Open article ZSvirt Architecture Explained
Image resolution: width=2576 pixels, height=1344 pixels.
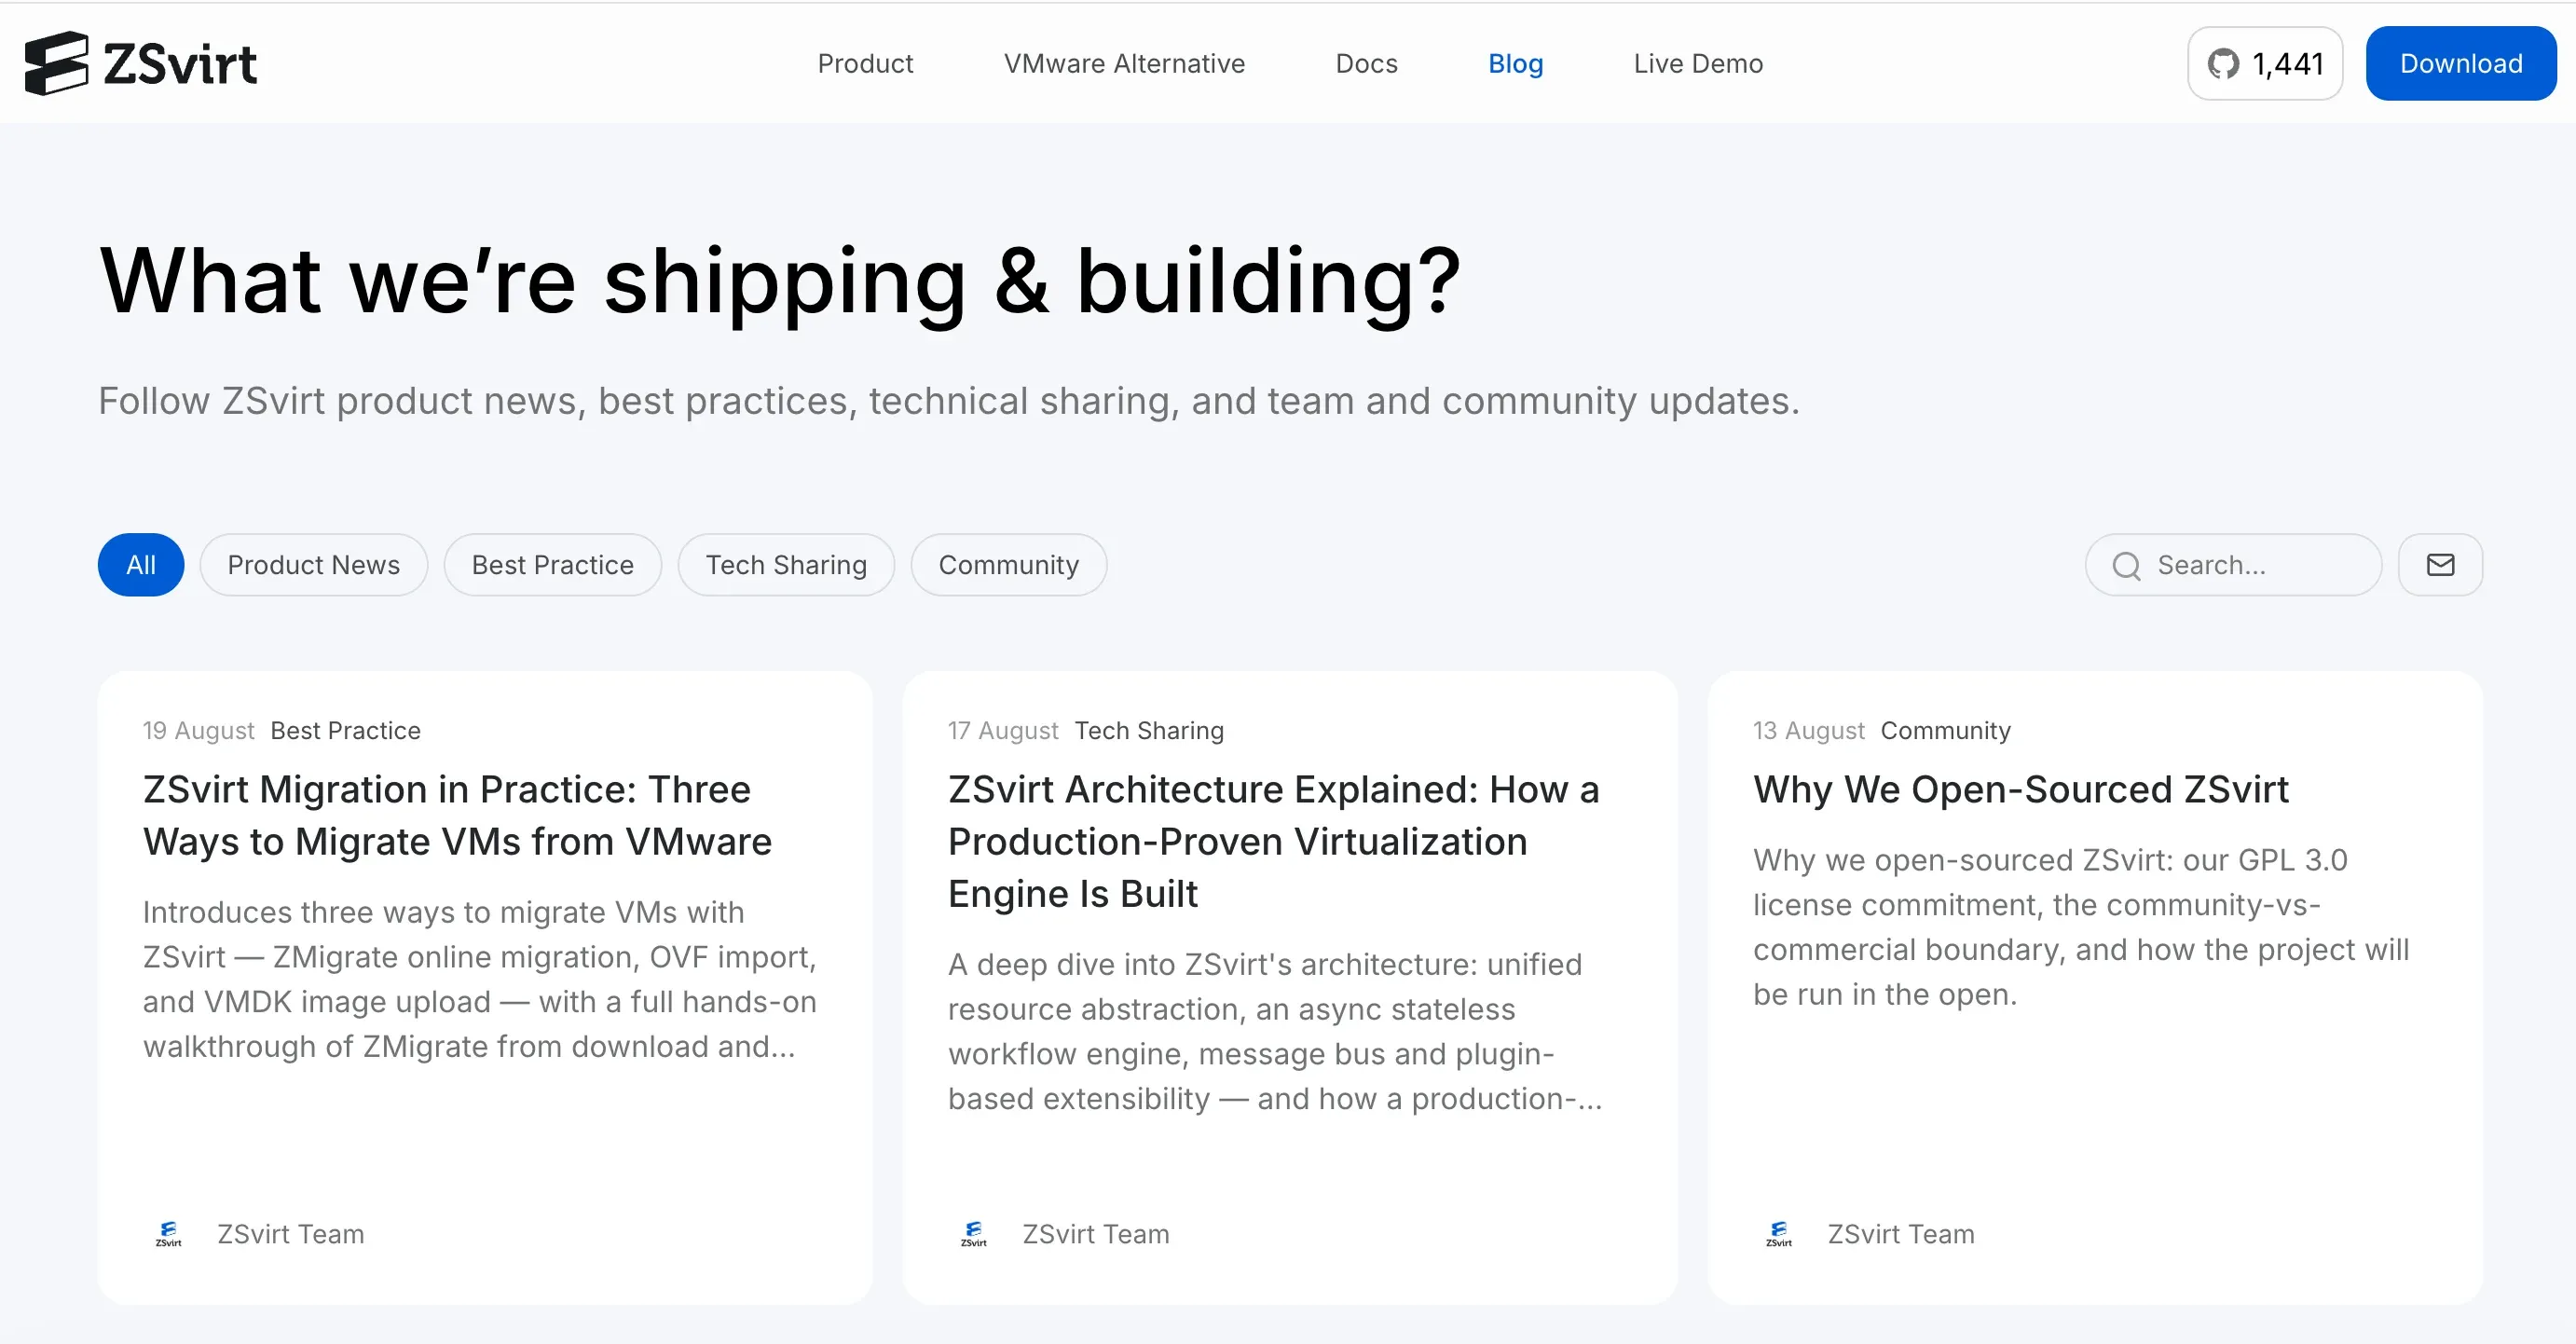coord(1274,841)
